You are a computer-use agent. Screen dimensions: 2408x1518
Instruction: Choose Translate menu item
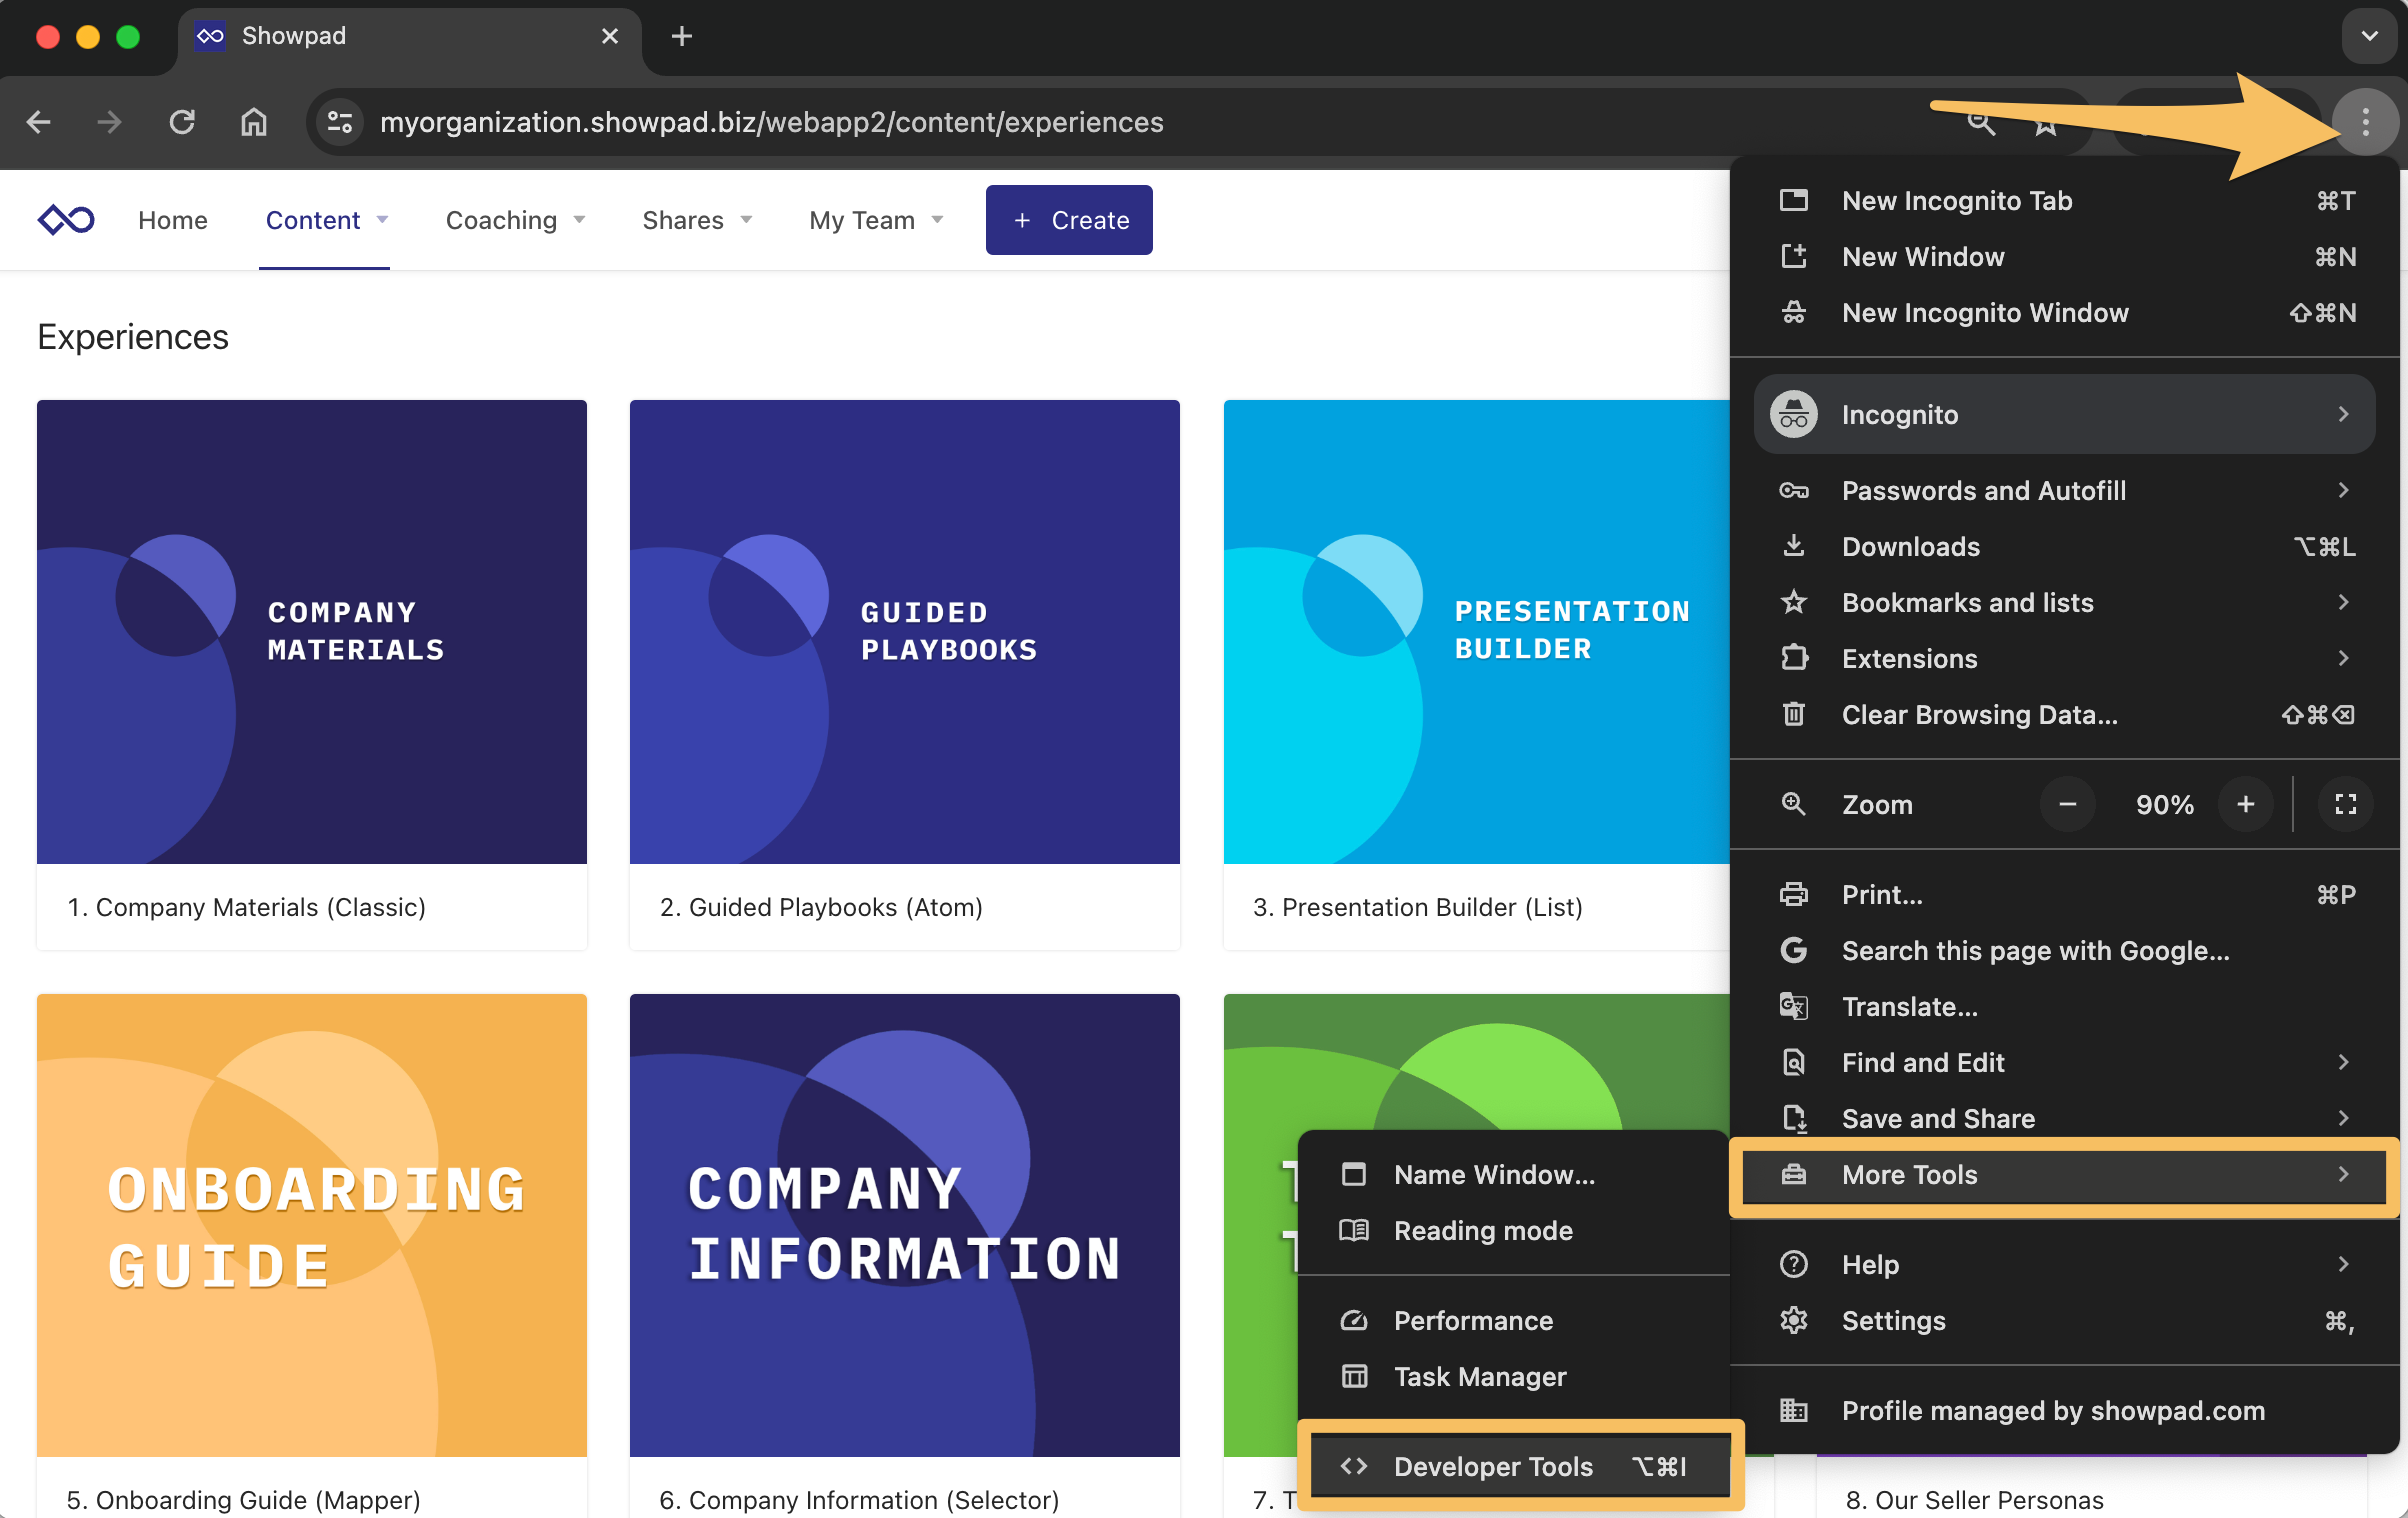[x=2065, y=1007]
